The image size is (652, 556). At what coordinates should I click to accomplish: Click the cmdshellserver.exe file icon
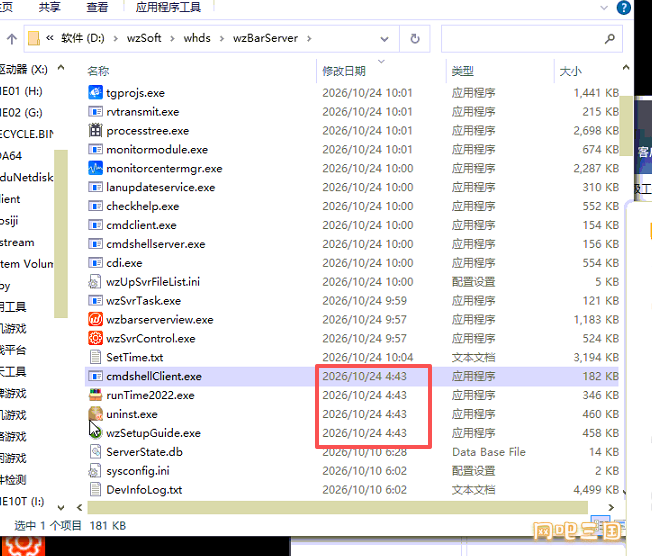point(95,244)
